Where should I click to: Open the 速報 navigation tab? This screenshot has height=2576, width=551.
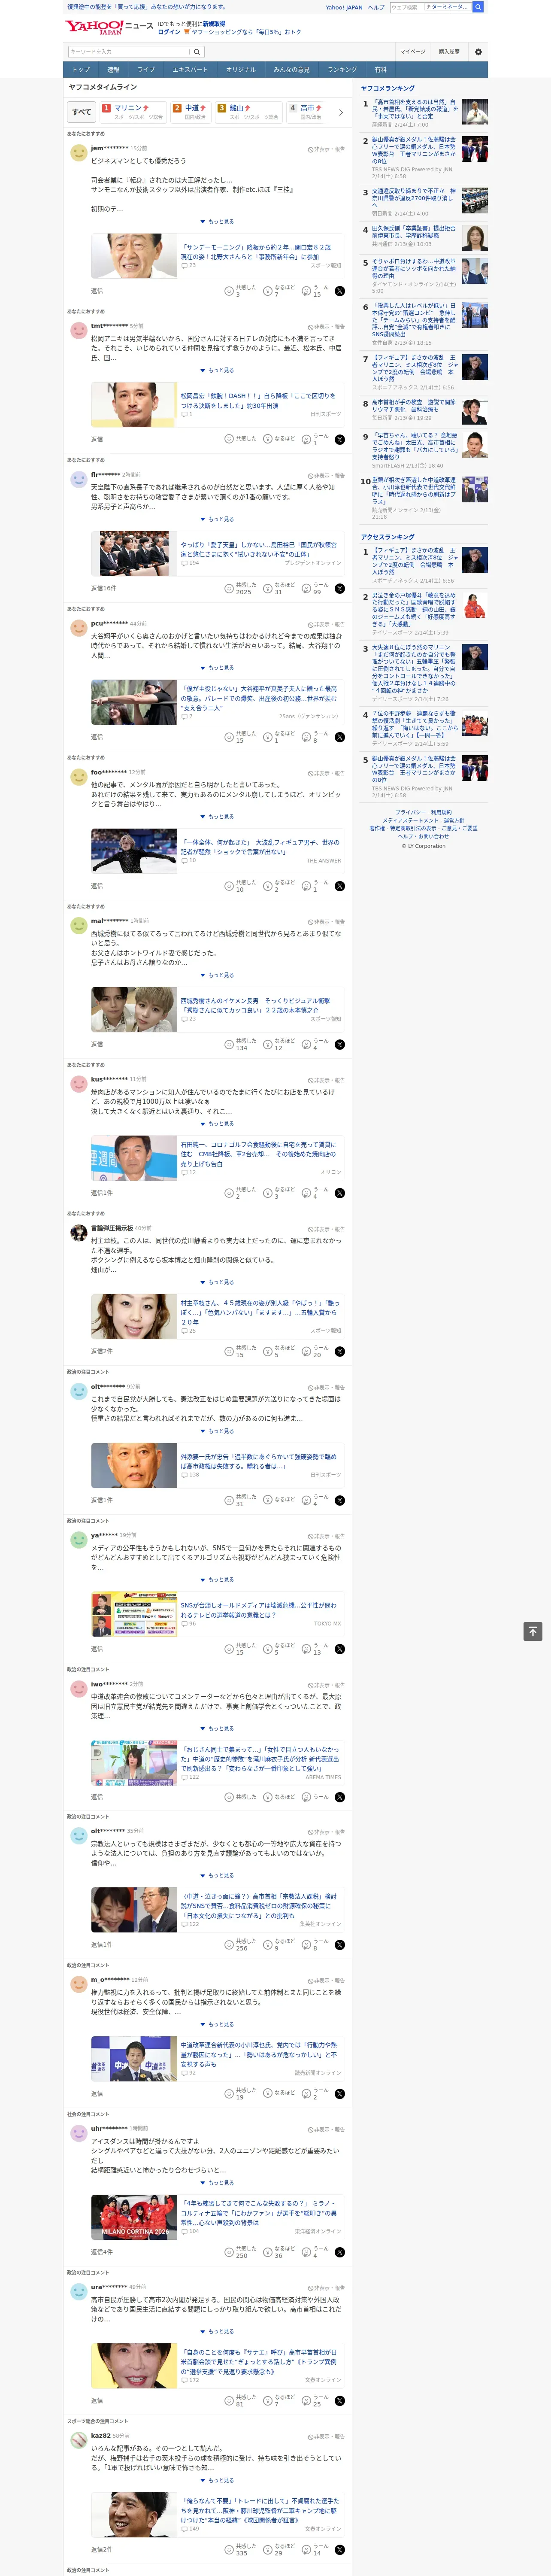[x=113, y=70]
